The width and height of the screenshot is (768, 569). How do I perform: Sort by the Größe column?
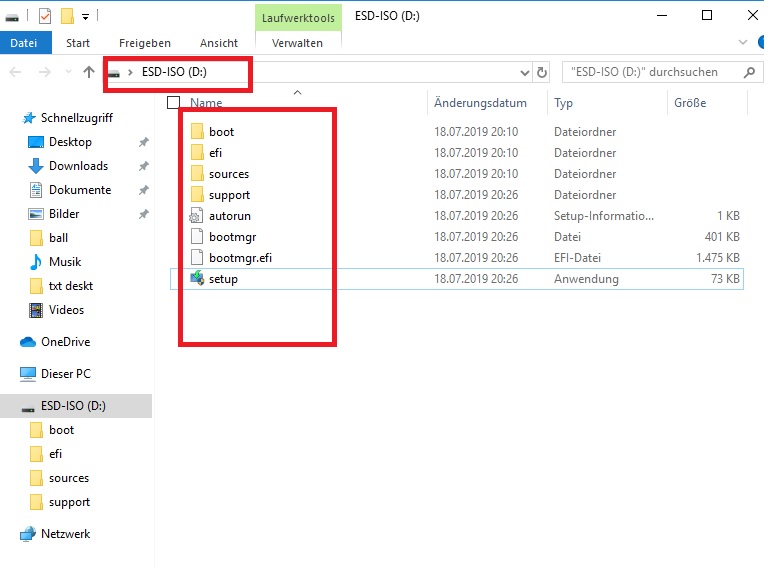pos(690,103)
